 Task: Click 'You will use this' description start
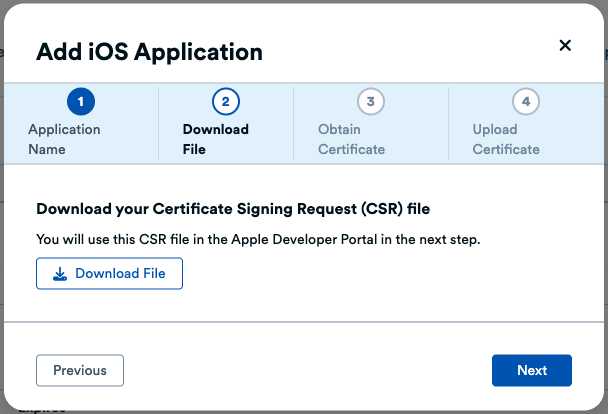pyautogui.click(x=85, y=240)
